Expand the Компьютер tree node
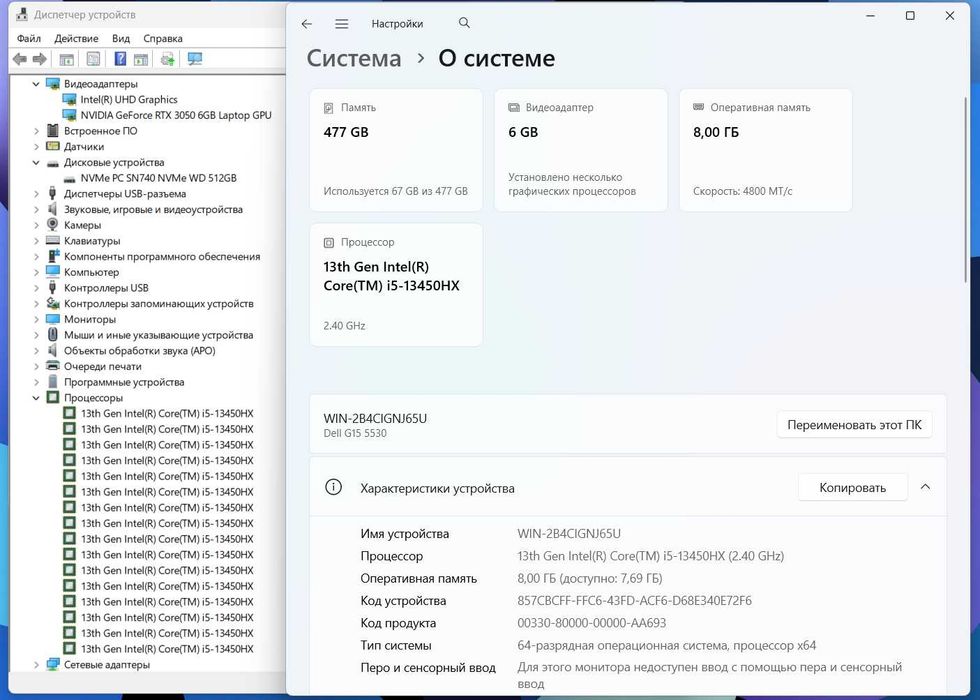The width and height of the screenshot is (980, 700). pos(36,272)
